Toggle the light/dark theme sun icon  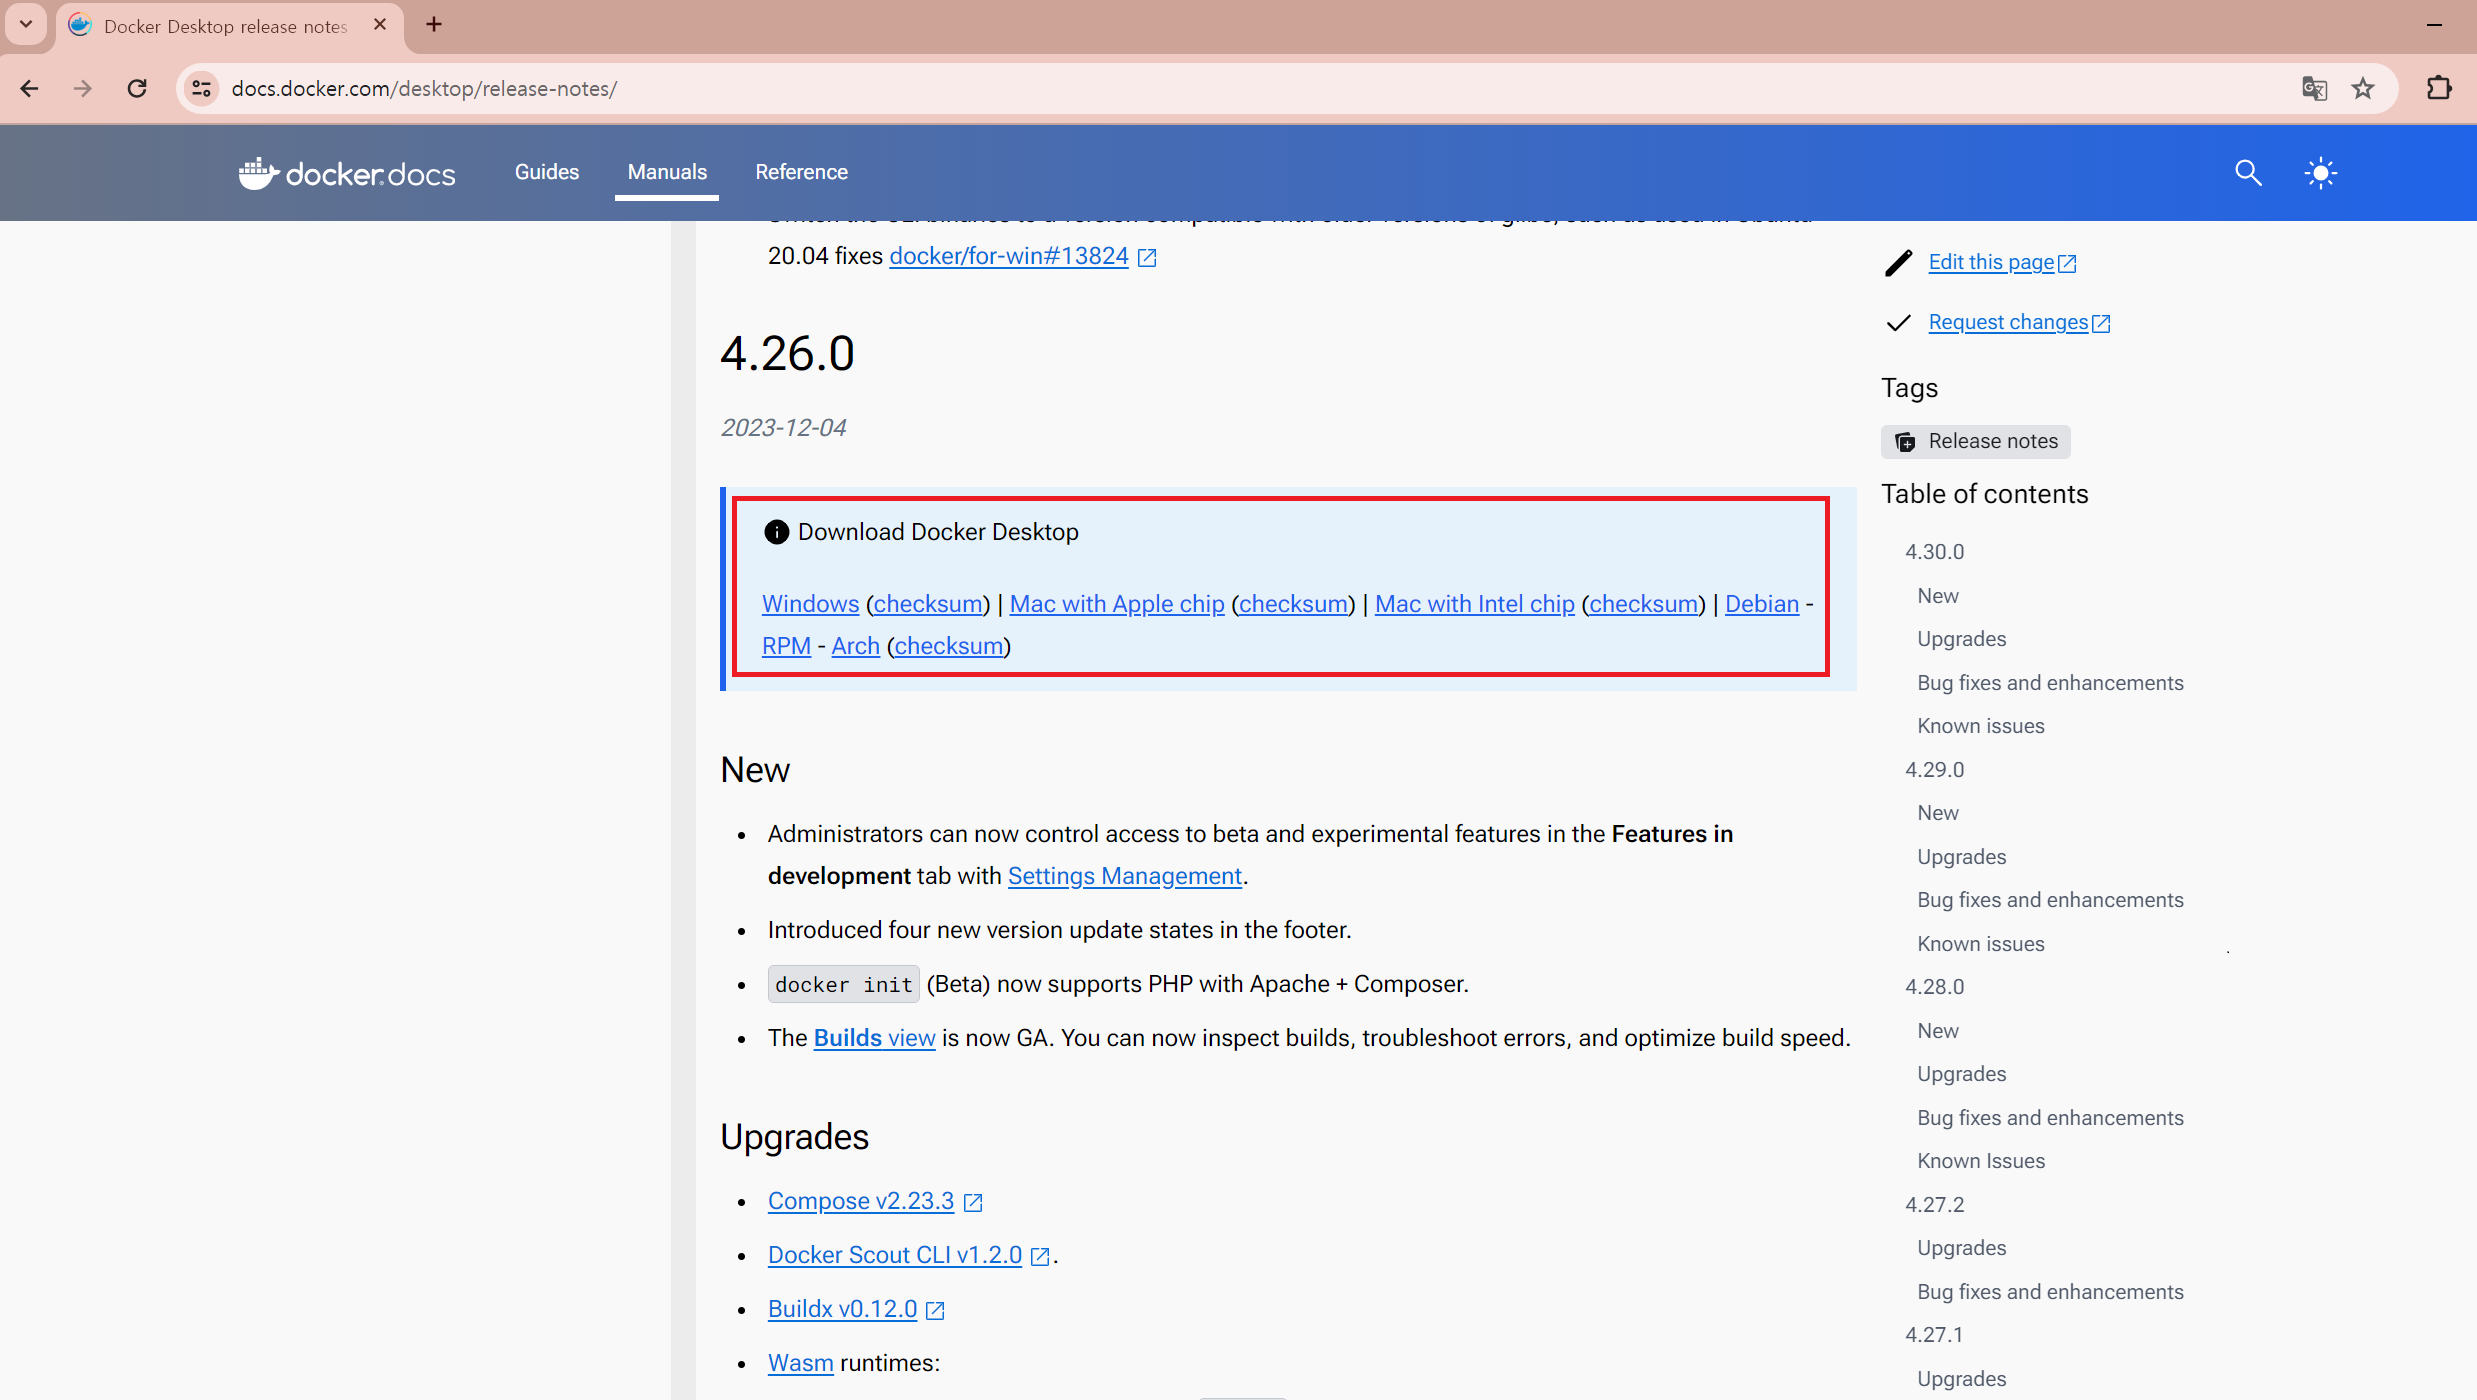click(2320, 173)
